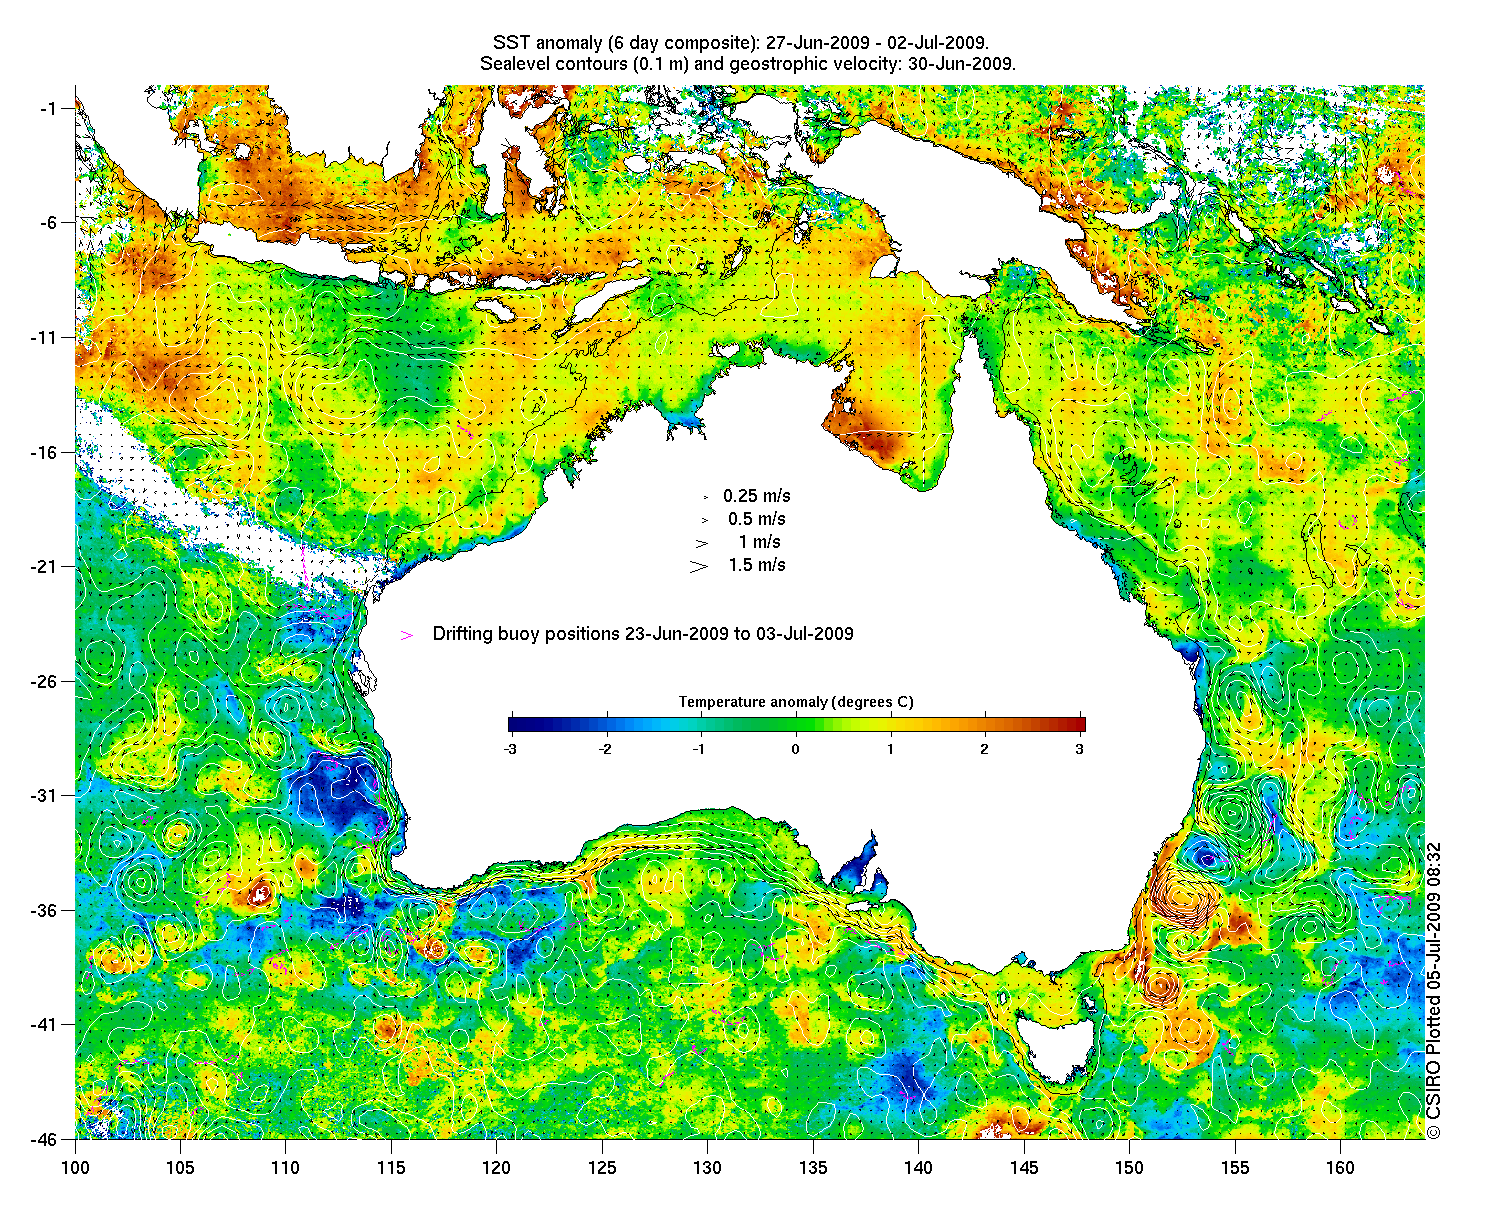The height and width of the screenshot is (1225, 1500).
Task: Click the CSIRO plotted timestamp on right edge
Action: [x=1433, y=989]
